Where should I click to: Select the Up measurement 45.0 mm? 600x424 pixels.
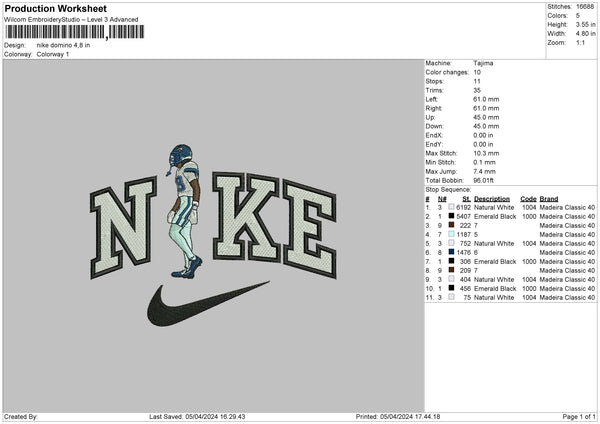pyautogui.click(x=486, y=117)
